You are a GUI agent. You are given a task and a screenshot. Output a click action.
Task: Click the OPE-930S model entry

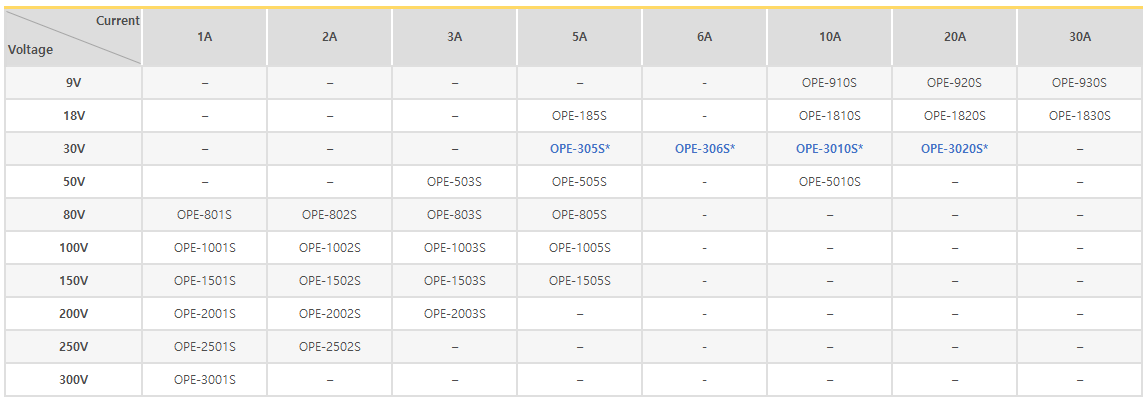[x=1079, y=83]
